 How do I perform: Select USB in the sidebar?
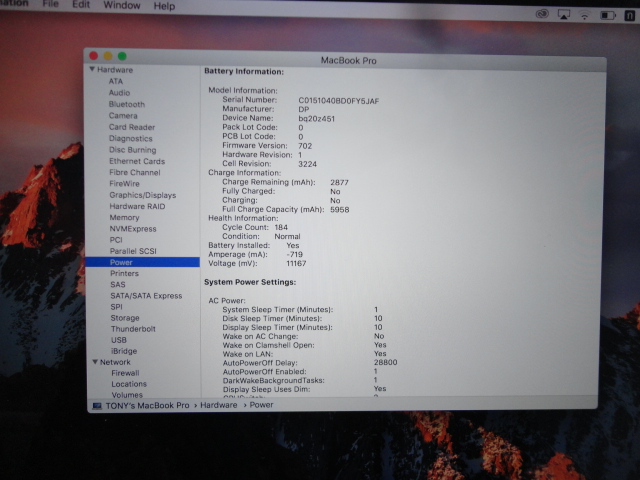tap(119, 340)
